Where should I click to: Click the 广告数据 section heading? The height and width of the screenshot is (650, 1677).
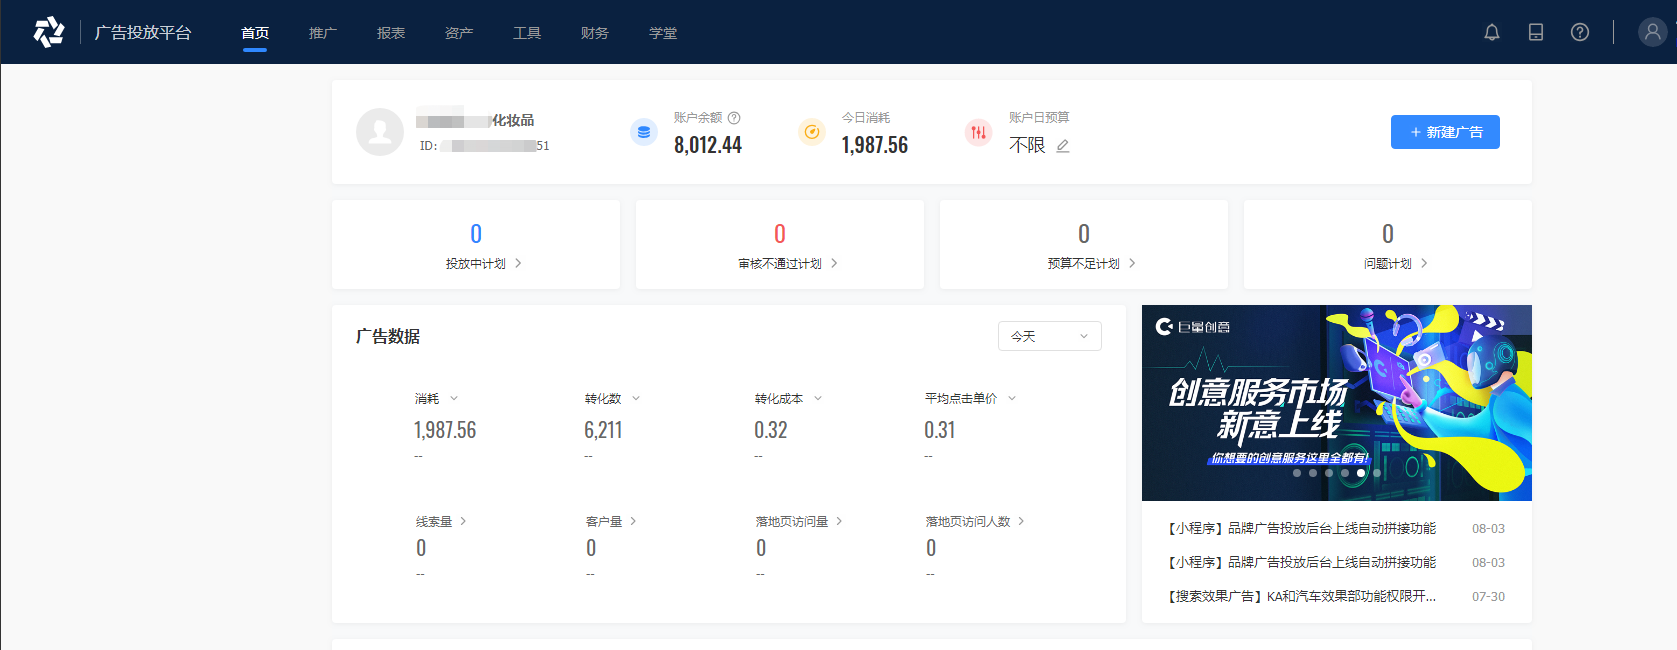pyautogui.click(x=388, y=336)
